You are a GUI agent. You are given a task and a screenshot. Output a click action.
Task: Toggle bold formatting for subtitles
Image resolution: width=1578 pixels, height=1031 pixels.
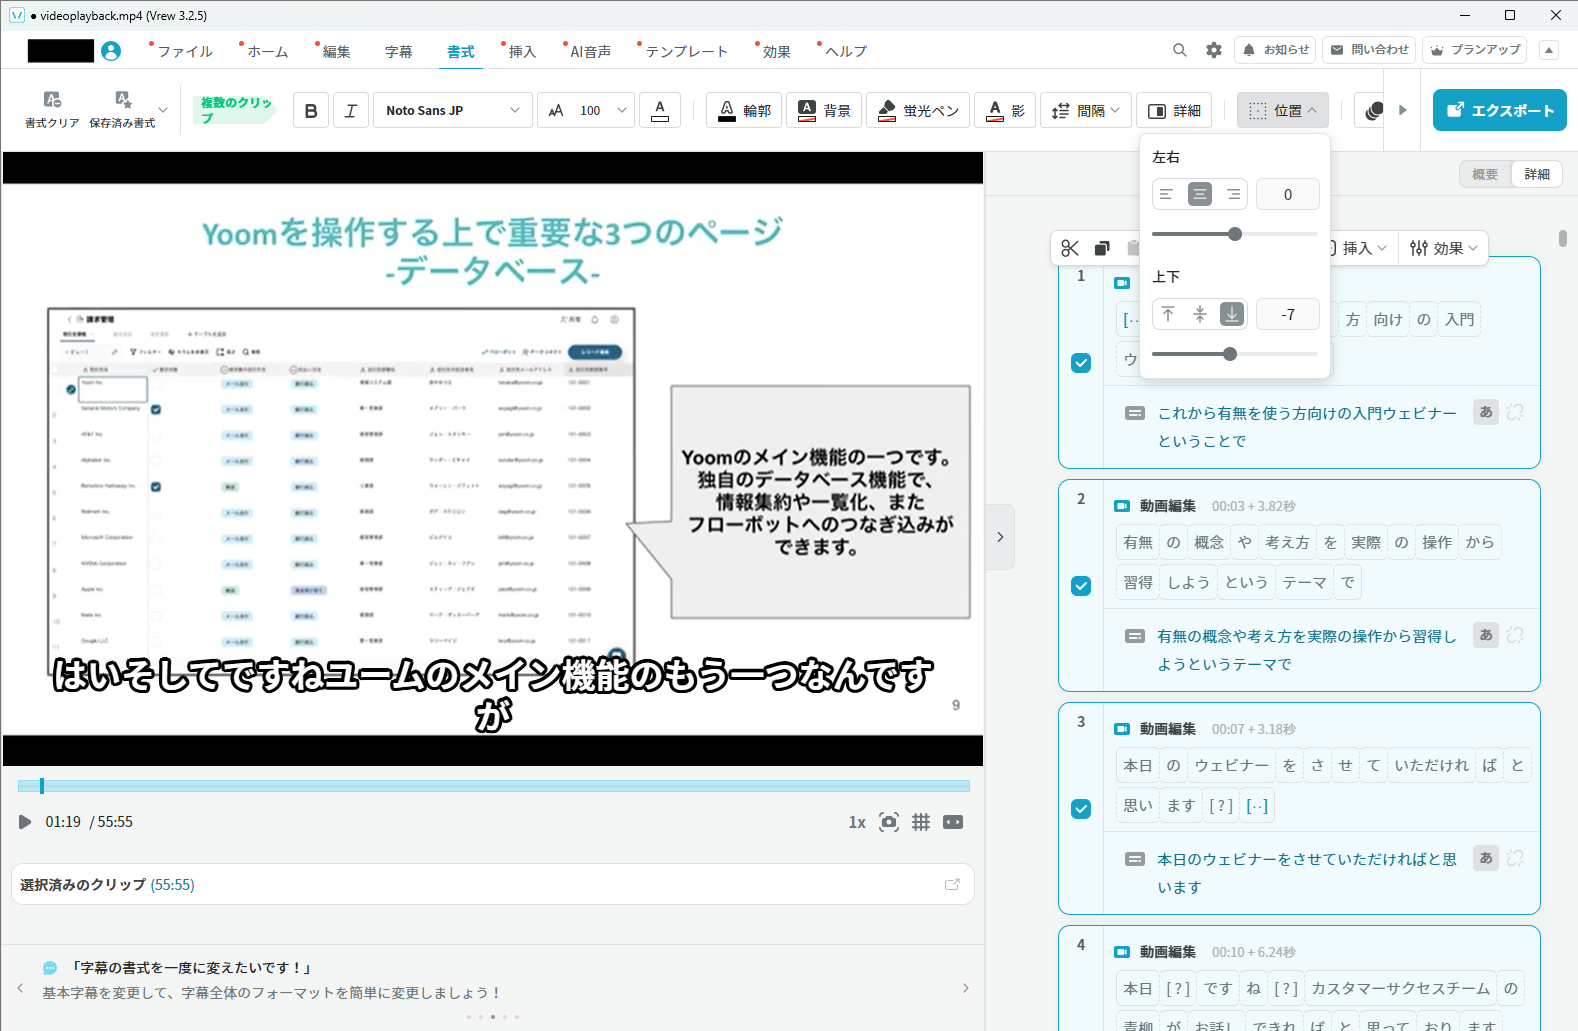coord(311,111)
